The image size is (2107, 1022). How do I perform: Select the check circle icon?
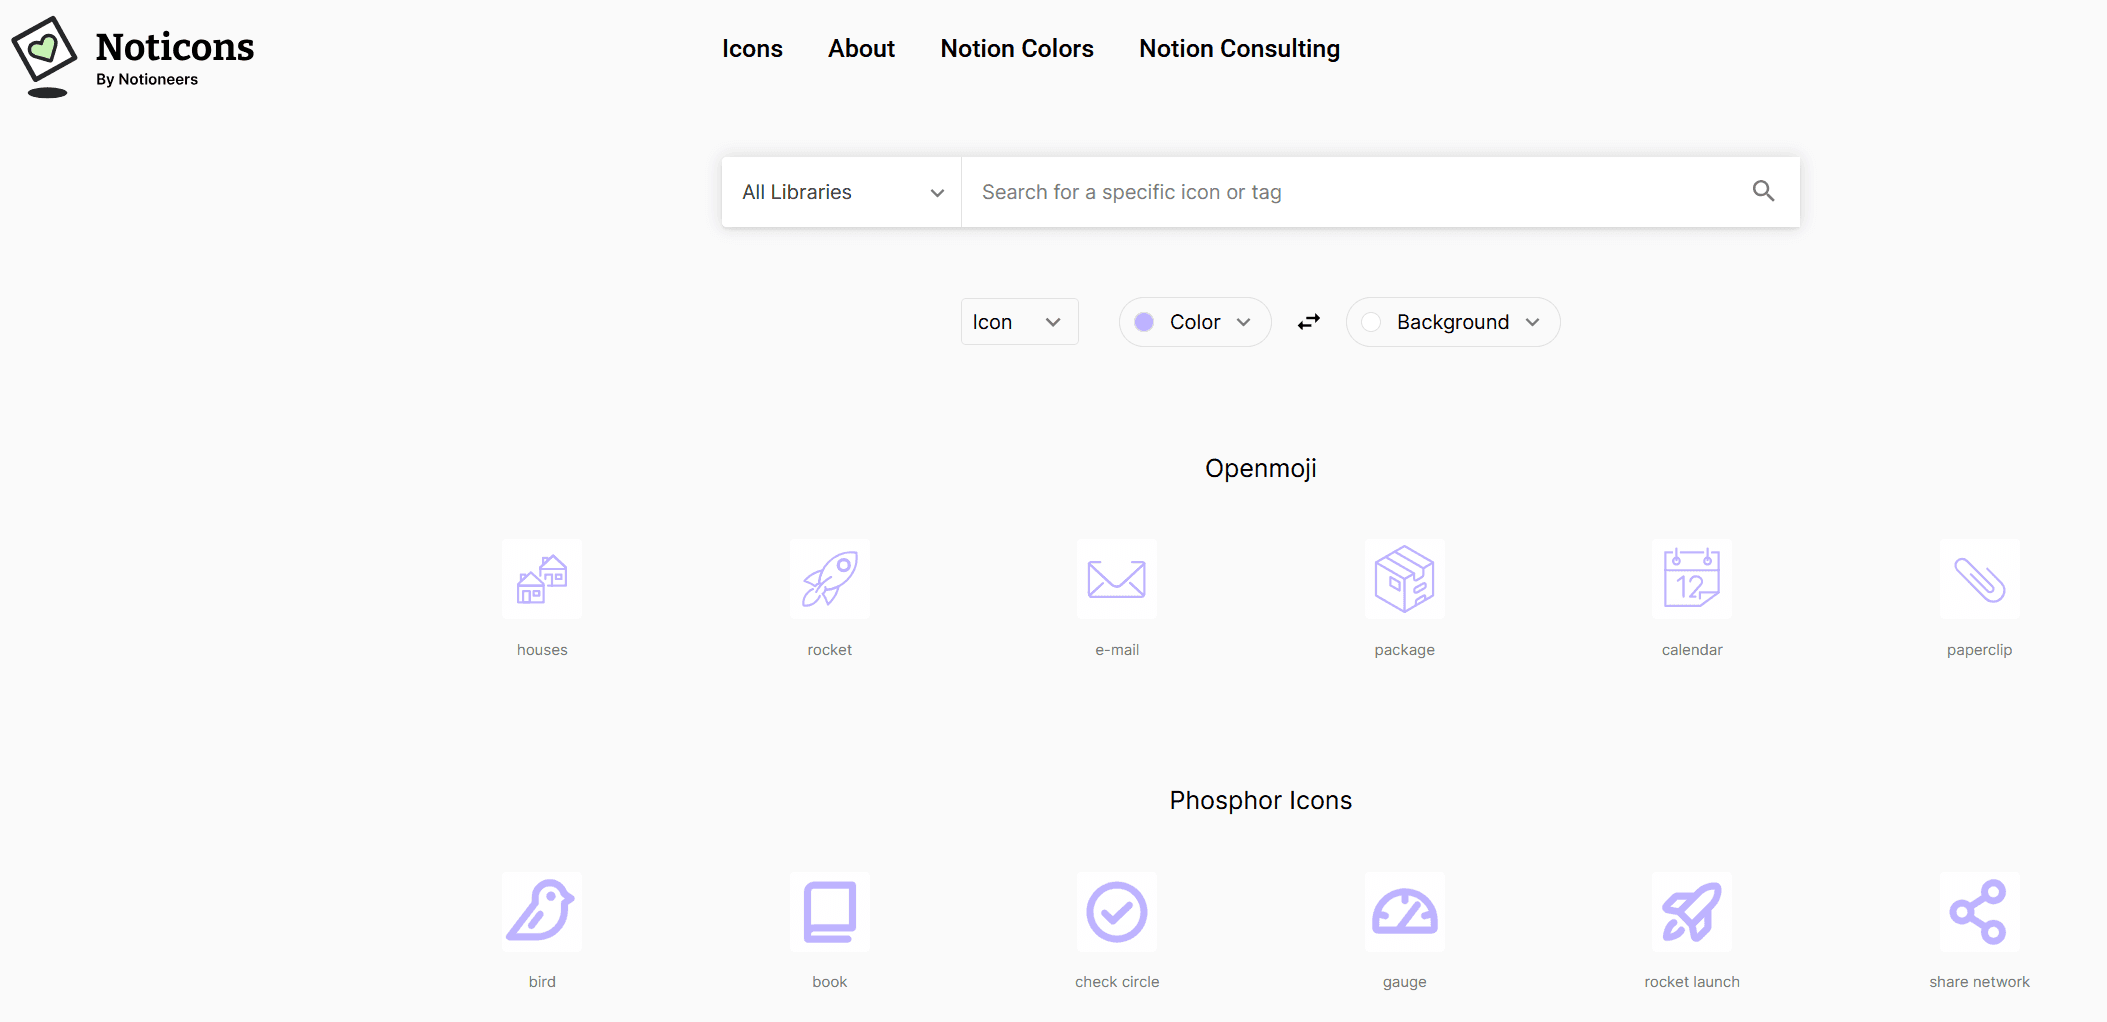pyautogui.click(x=1117, y=912)
